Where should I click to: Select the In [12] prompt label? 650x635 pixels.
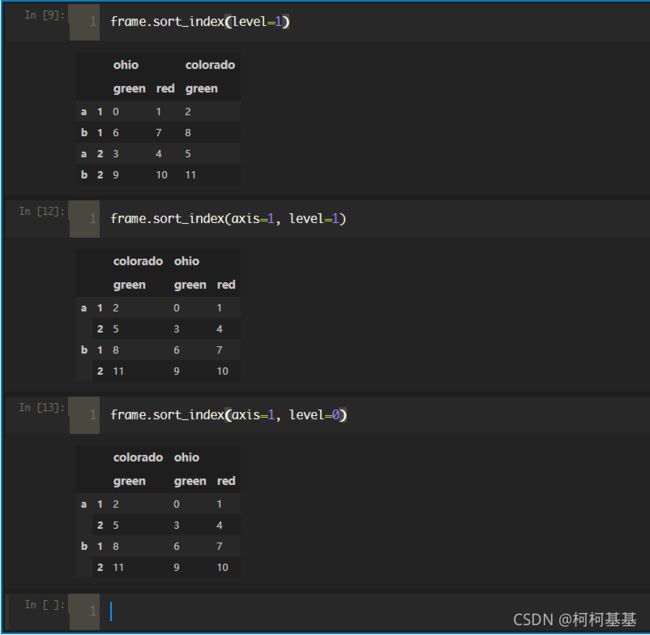coord(41,211)
